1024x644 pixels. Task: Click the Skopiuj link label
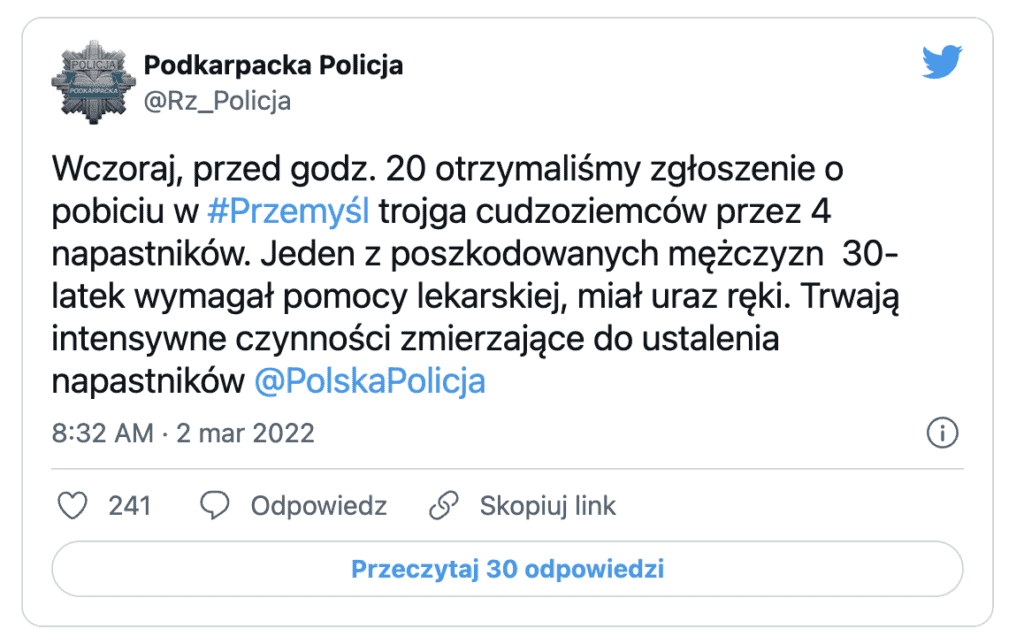pyautogui.click(x=547, y=506)
